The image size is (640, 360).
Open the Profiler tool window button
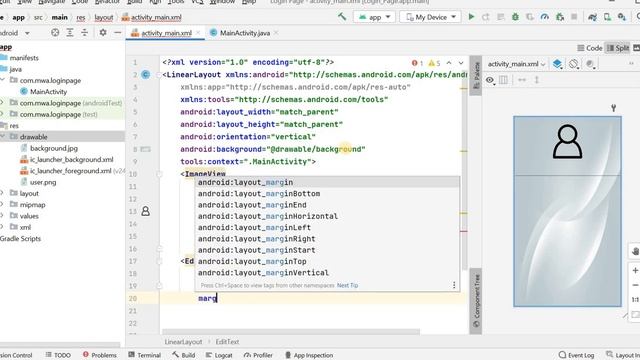tap(258, 355)
